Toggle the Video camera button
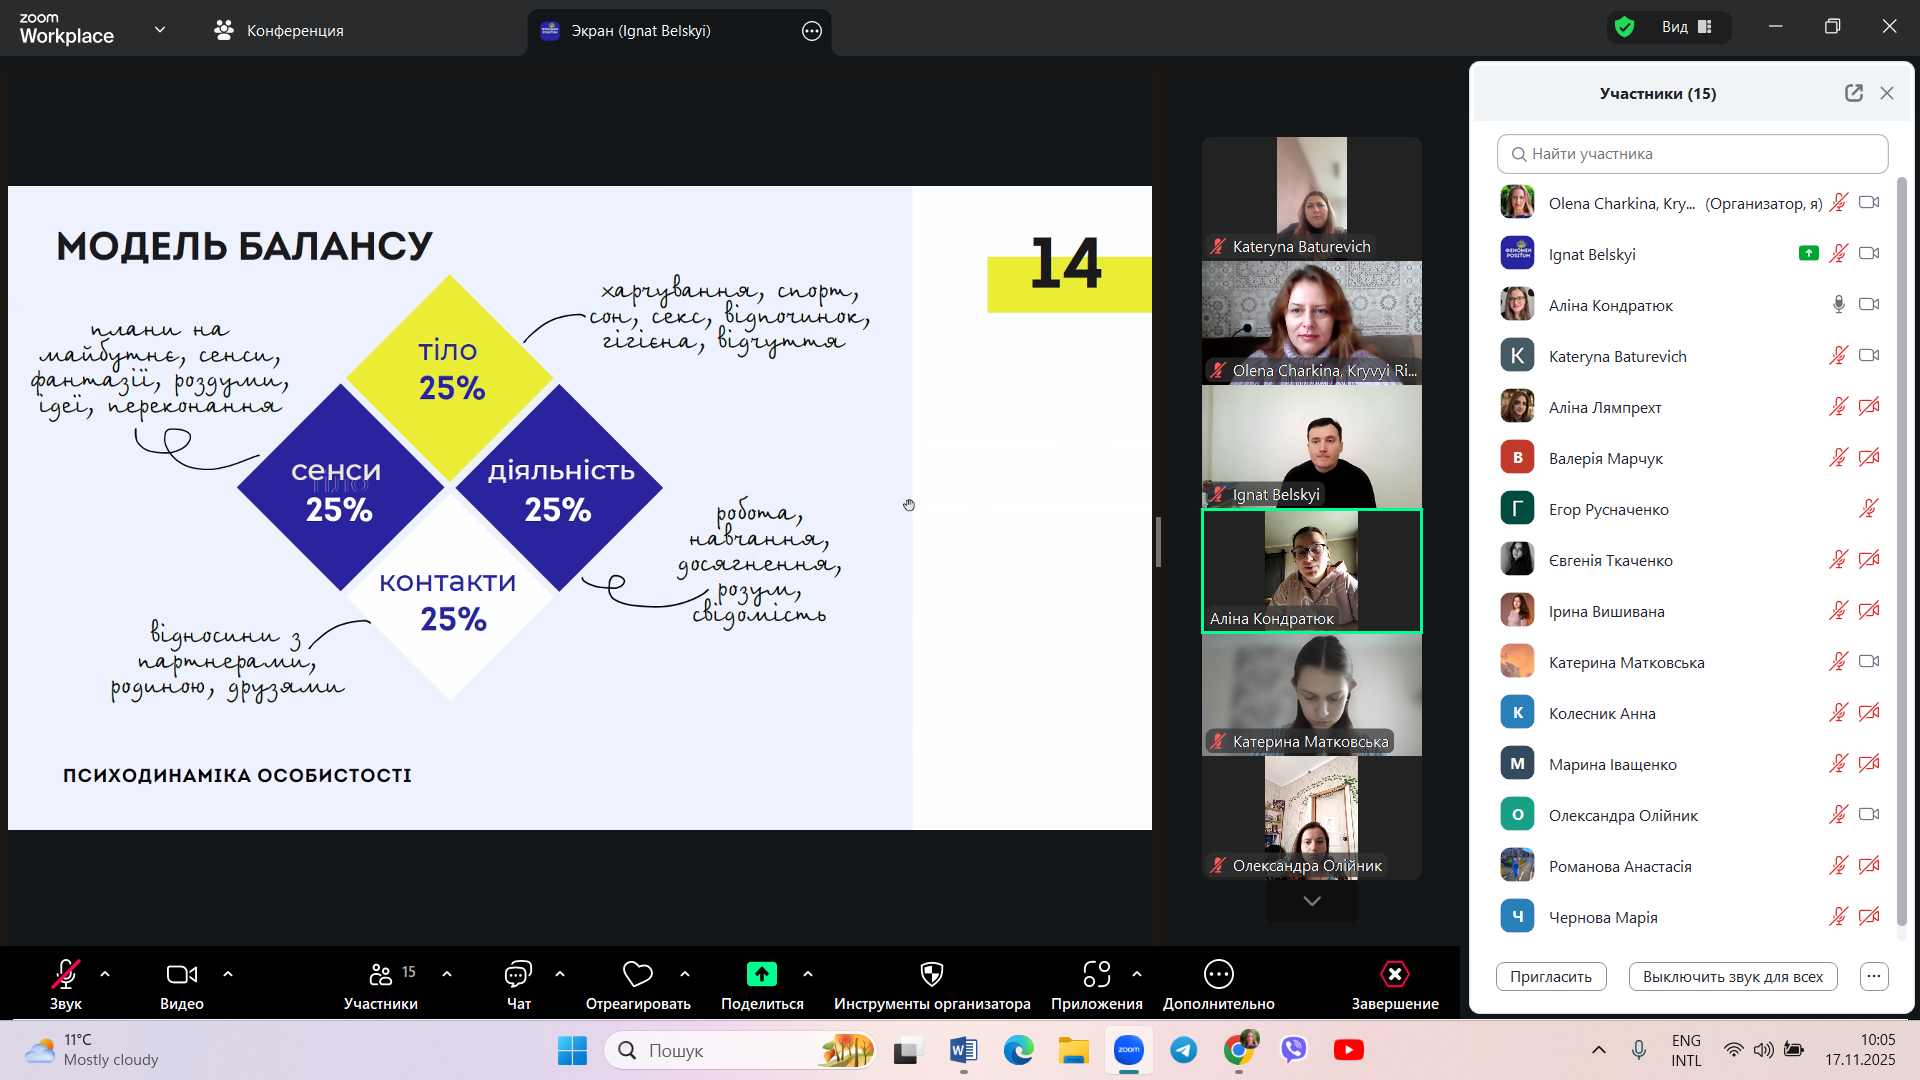 (181, 974)
